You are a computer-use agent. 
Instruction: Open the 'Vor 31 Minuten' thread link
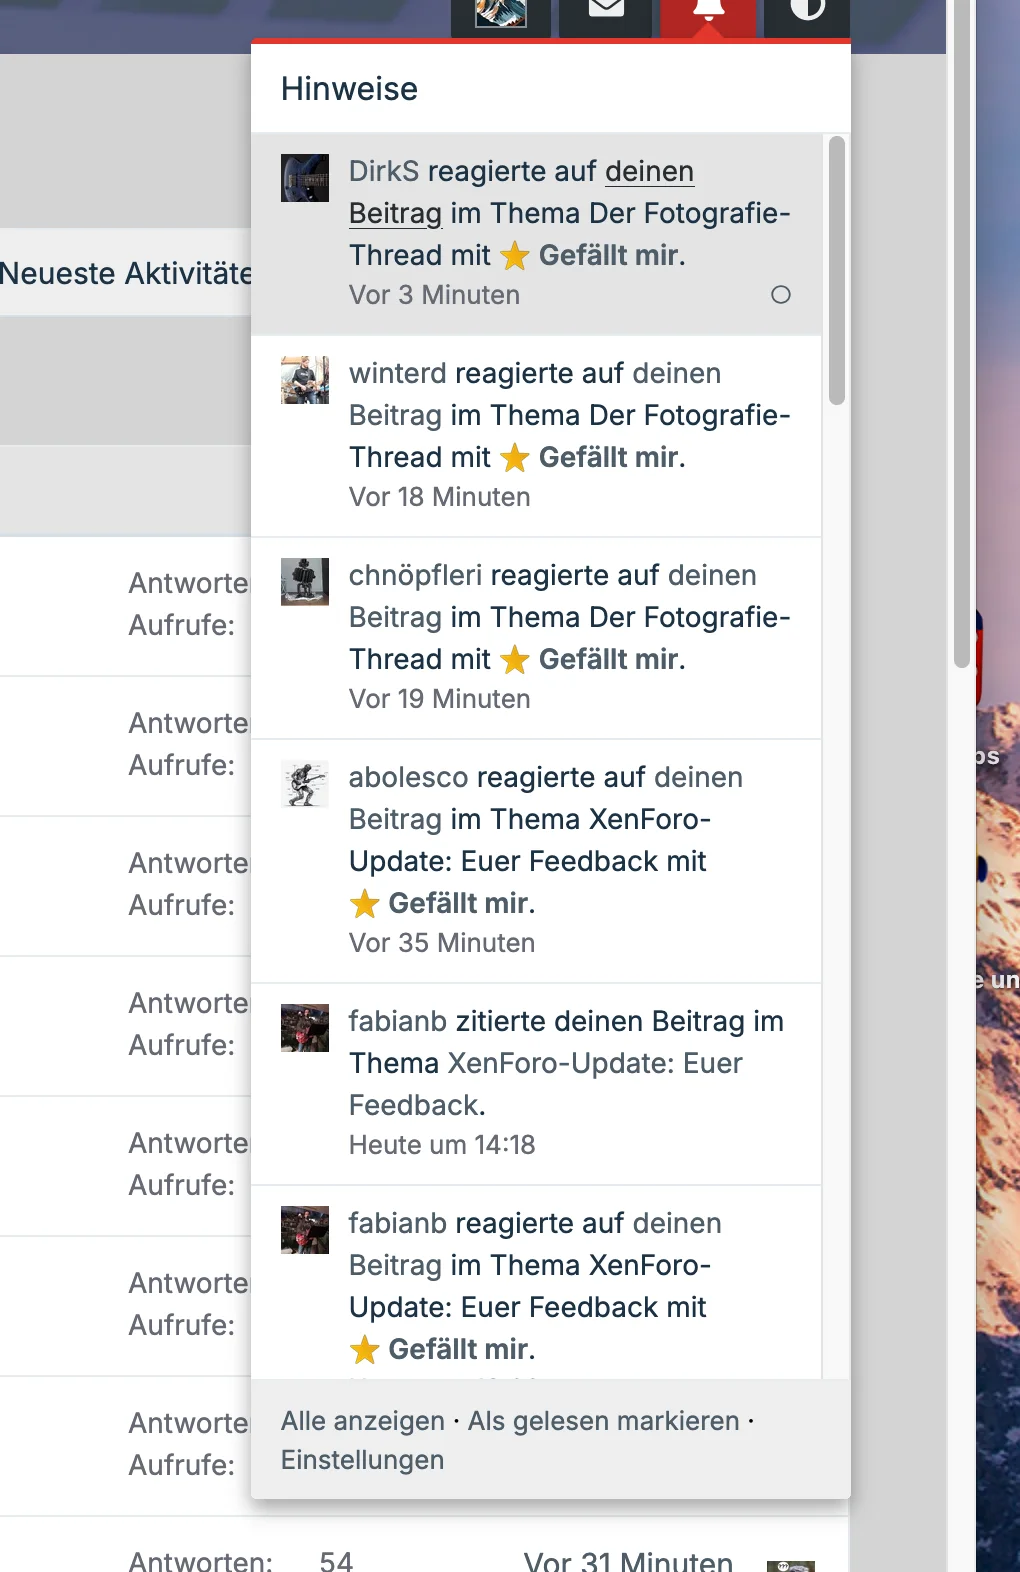click(x=628, y=1561)
